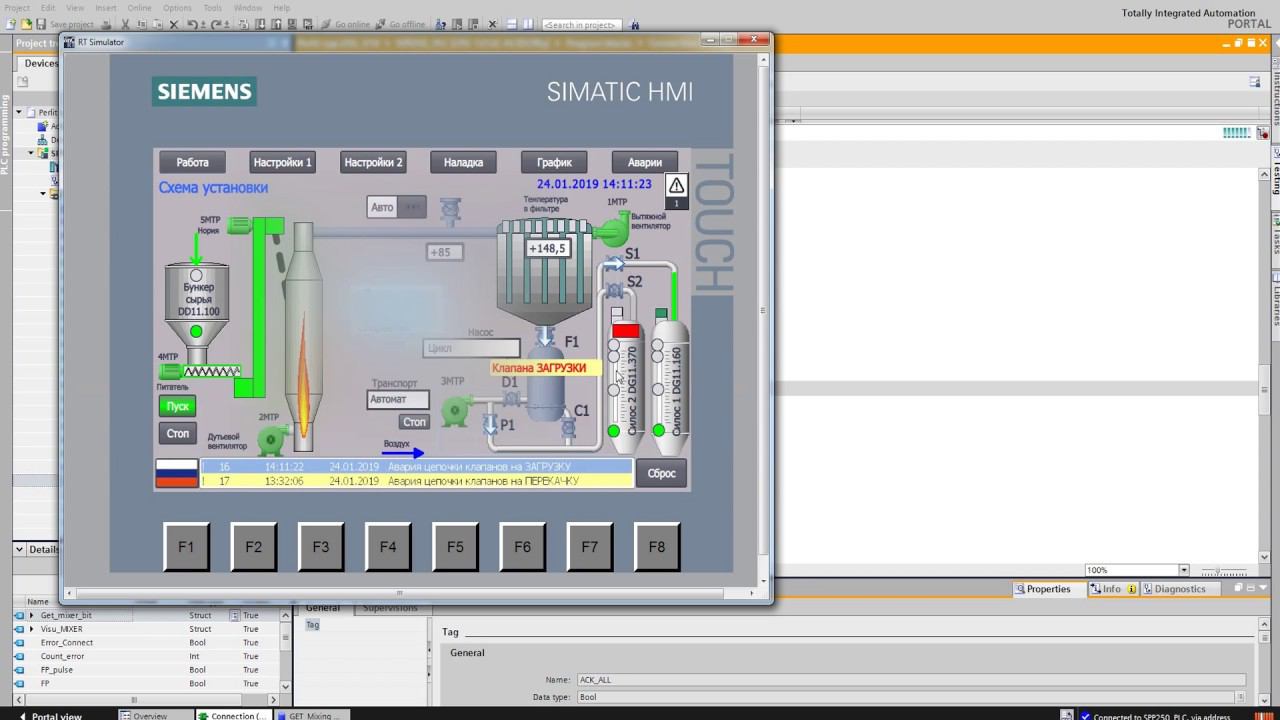Click the RT Simulator horizontal scrollbar

pyautogui.click(x=398, y=593)
